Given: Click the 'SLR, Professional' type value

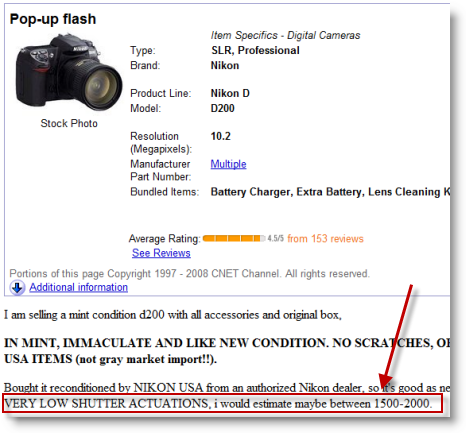Looking at the screenshot, I should (255, 50).
